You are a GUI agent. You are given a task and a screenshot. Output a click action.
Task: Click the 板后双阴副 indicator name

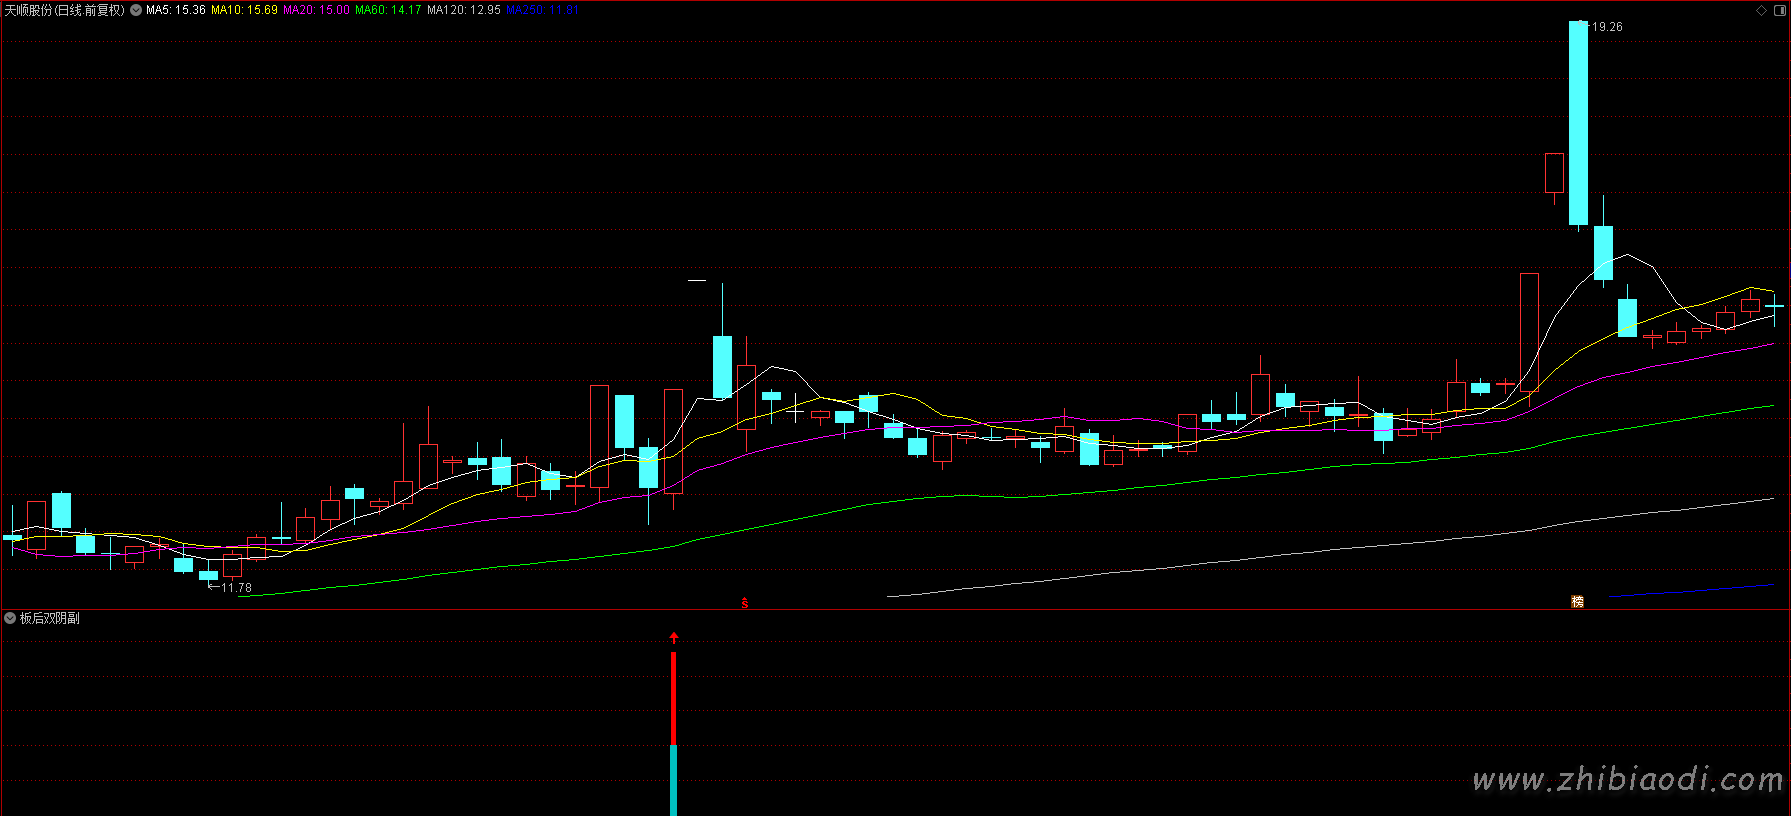[x=50, y=619]
